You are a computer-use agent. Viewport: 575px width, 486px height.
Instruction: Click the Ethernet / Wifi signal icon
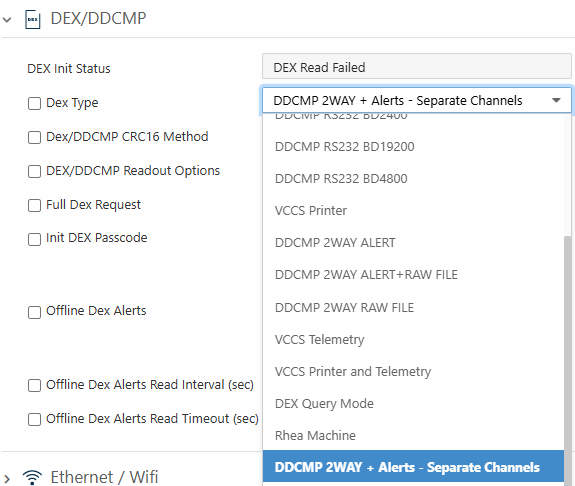[x=32, y=477]
